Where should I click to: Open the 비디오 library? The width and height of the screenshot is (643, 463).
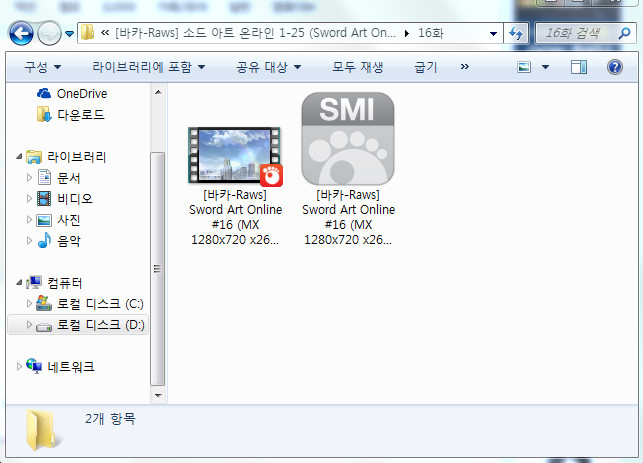[x=75, y=198]
